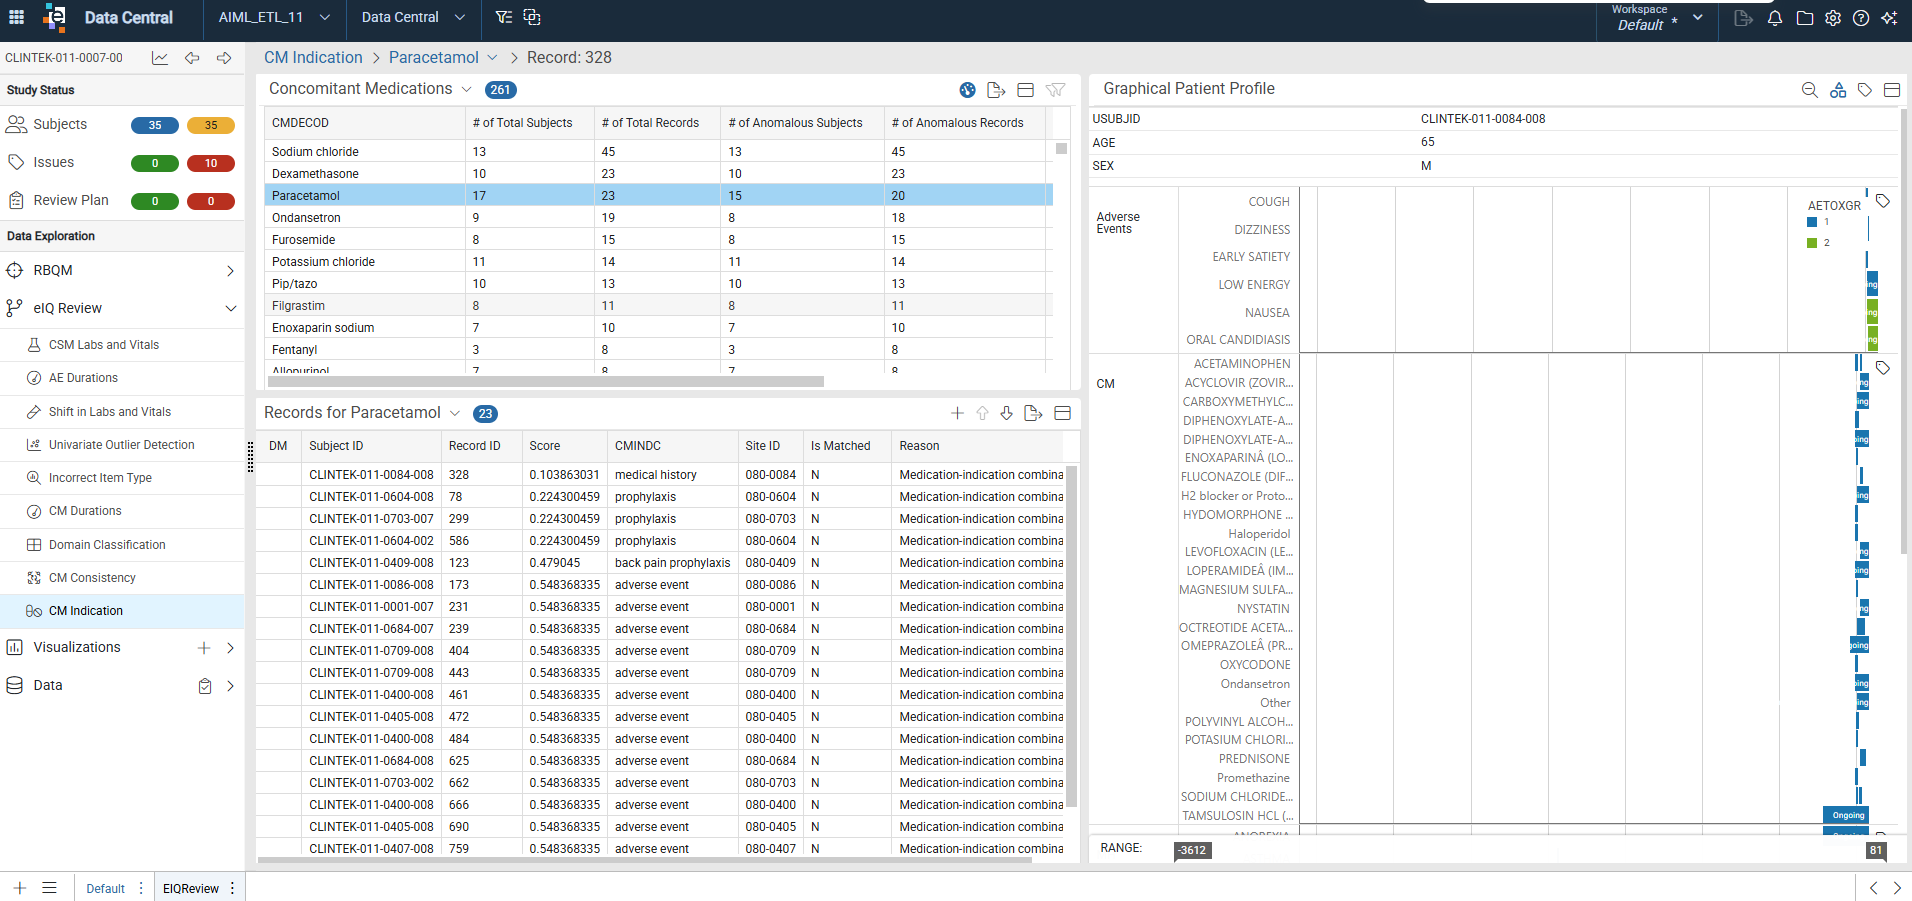Zoom out the Graphical Patient Profile
The width and height of the screenshot is (1912, 901).
click(x=1809, y=90)
